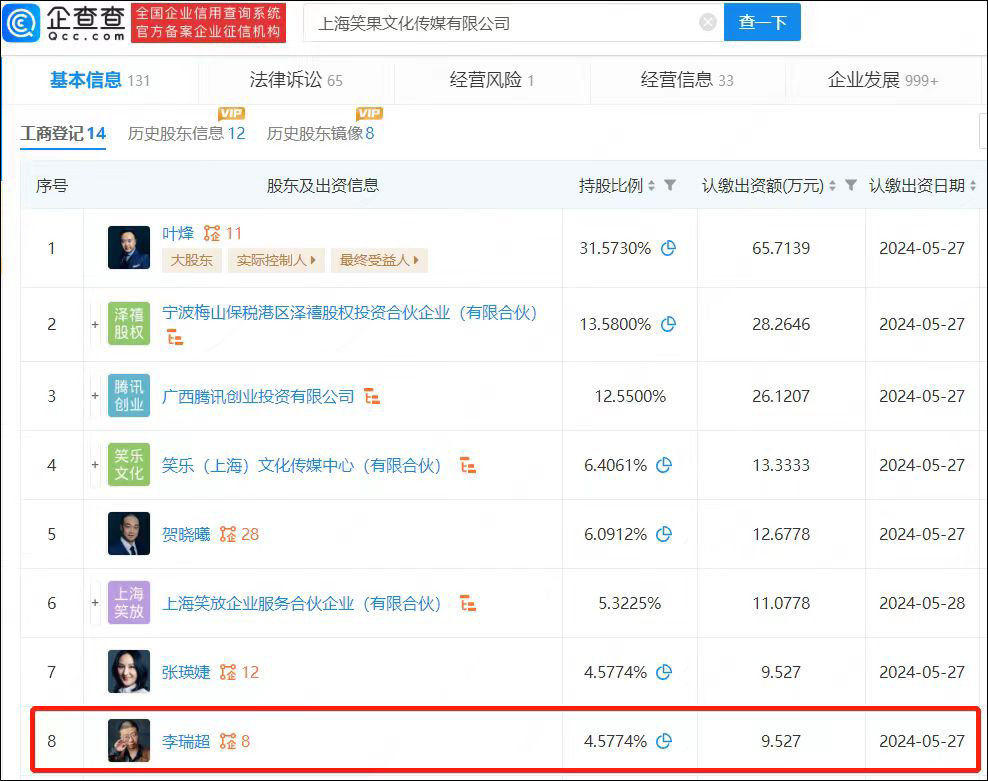Open the 企业发展 tab
The width and height of the screenshot is (988, 781).
[882, 80]
